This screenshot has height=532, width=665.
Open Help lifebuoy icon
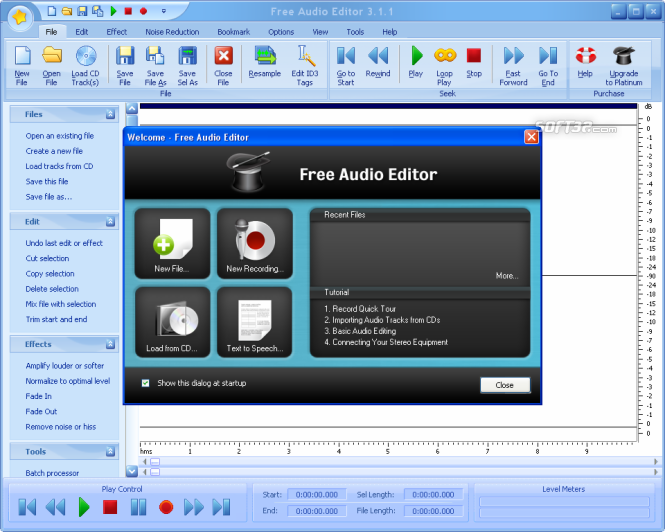click(x=585, y=62)
